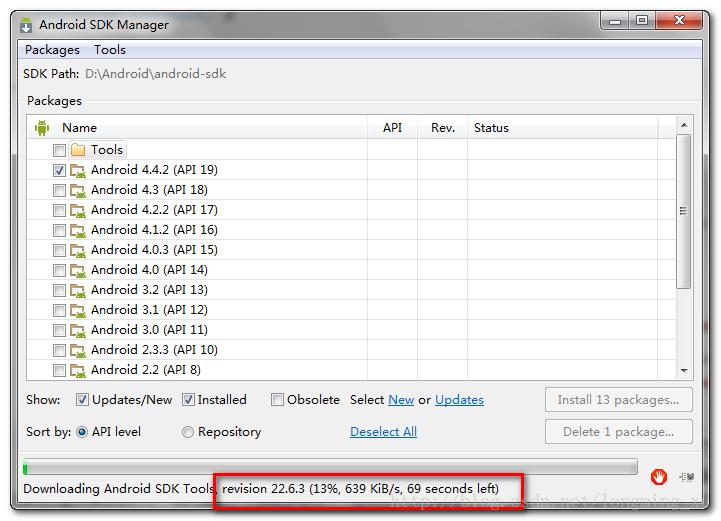Click the SDK path D:\Android\android-sdk text
721x521 pixels.
point(155,74)
